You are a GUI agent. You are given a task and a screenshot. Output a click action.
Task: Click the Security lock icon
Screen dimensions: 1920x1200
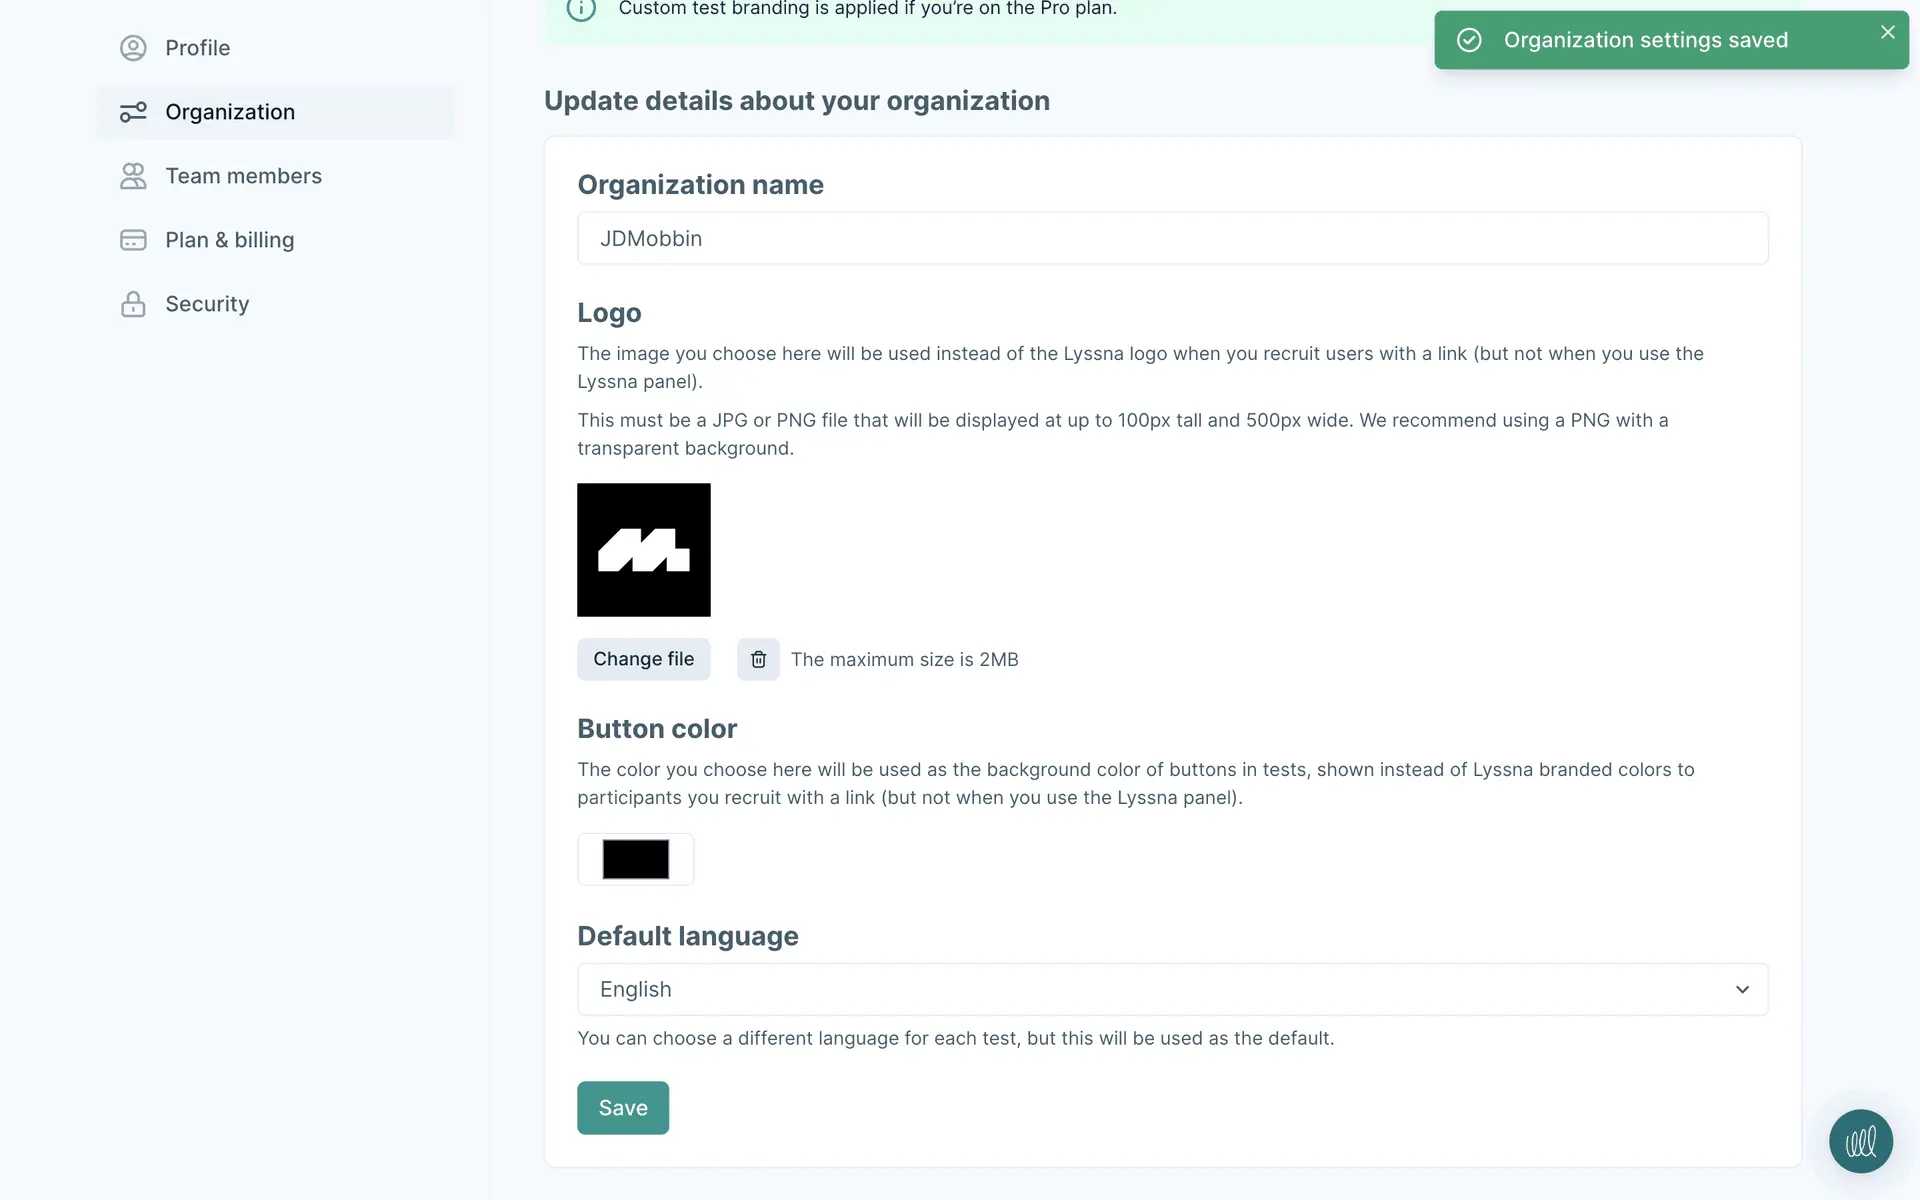tap(133, 304)
